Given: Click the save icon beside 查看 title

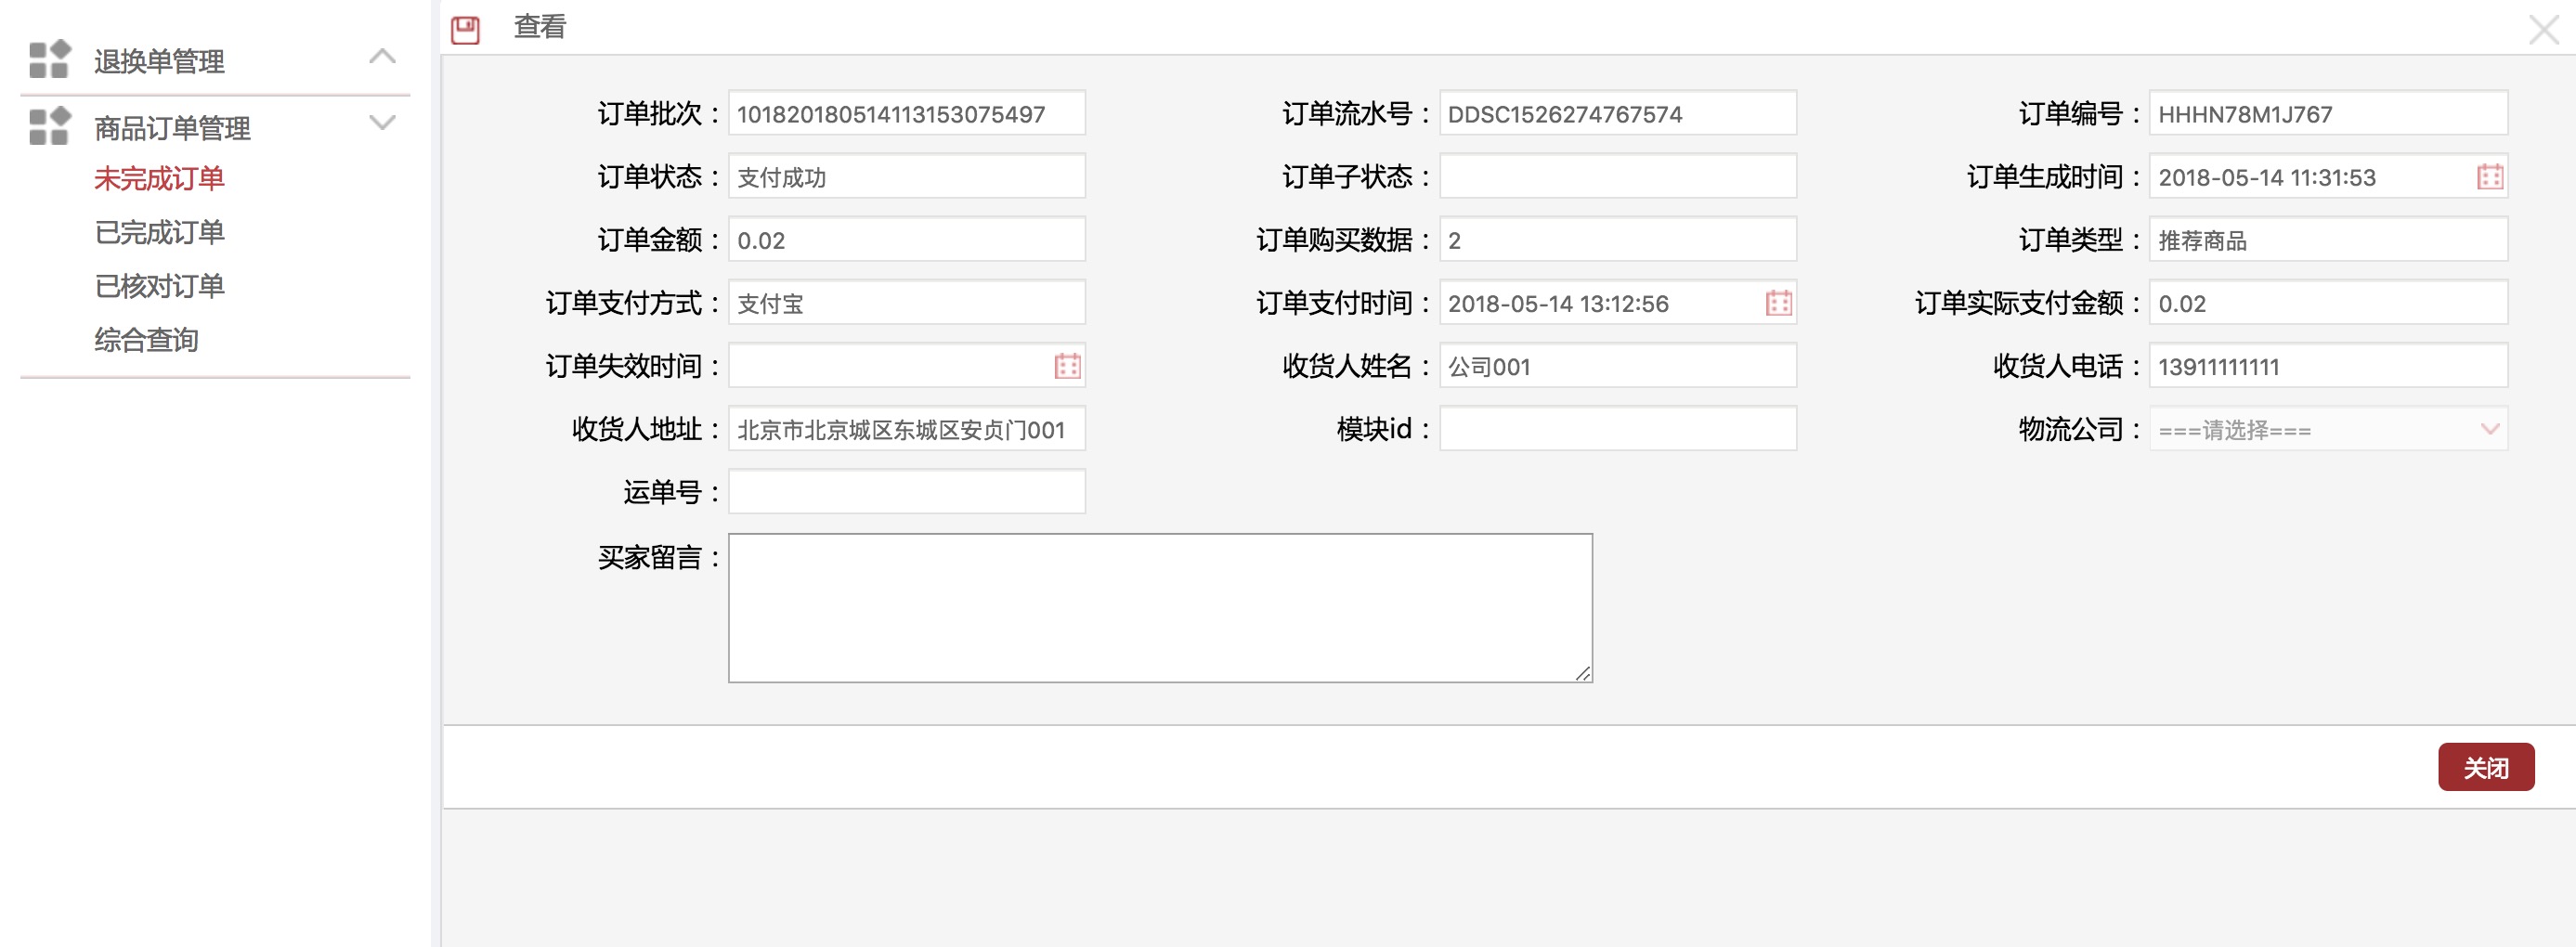Looking at the screenshot, I should tap(465, 29).
